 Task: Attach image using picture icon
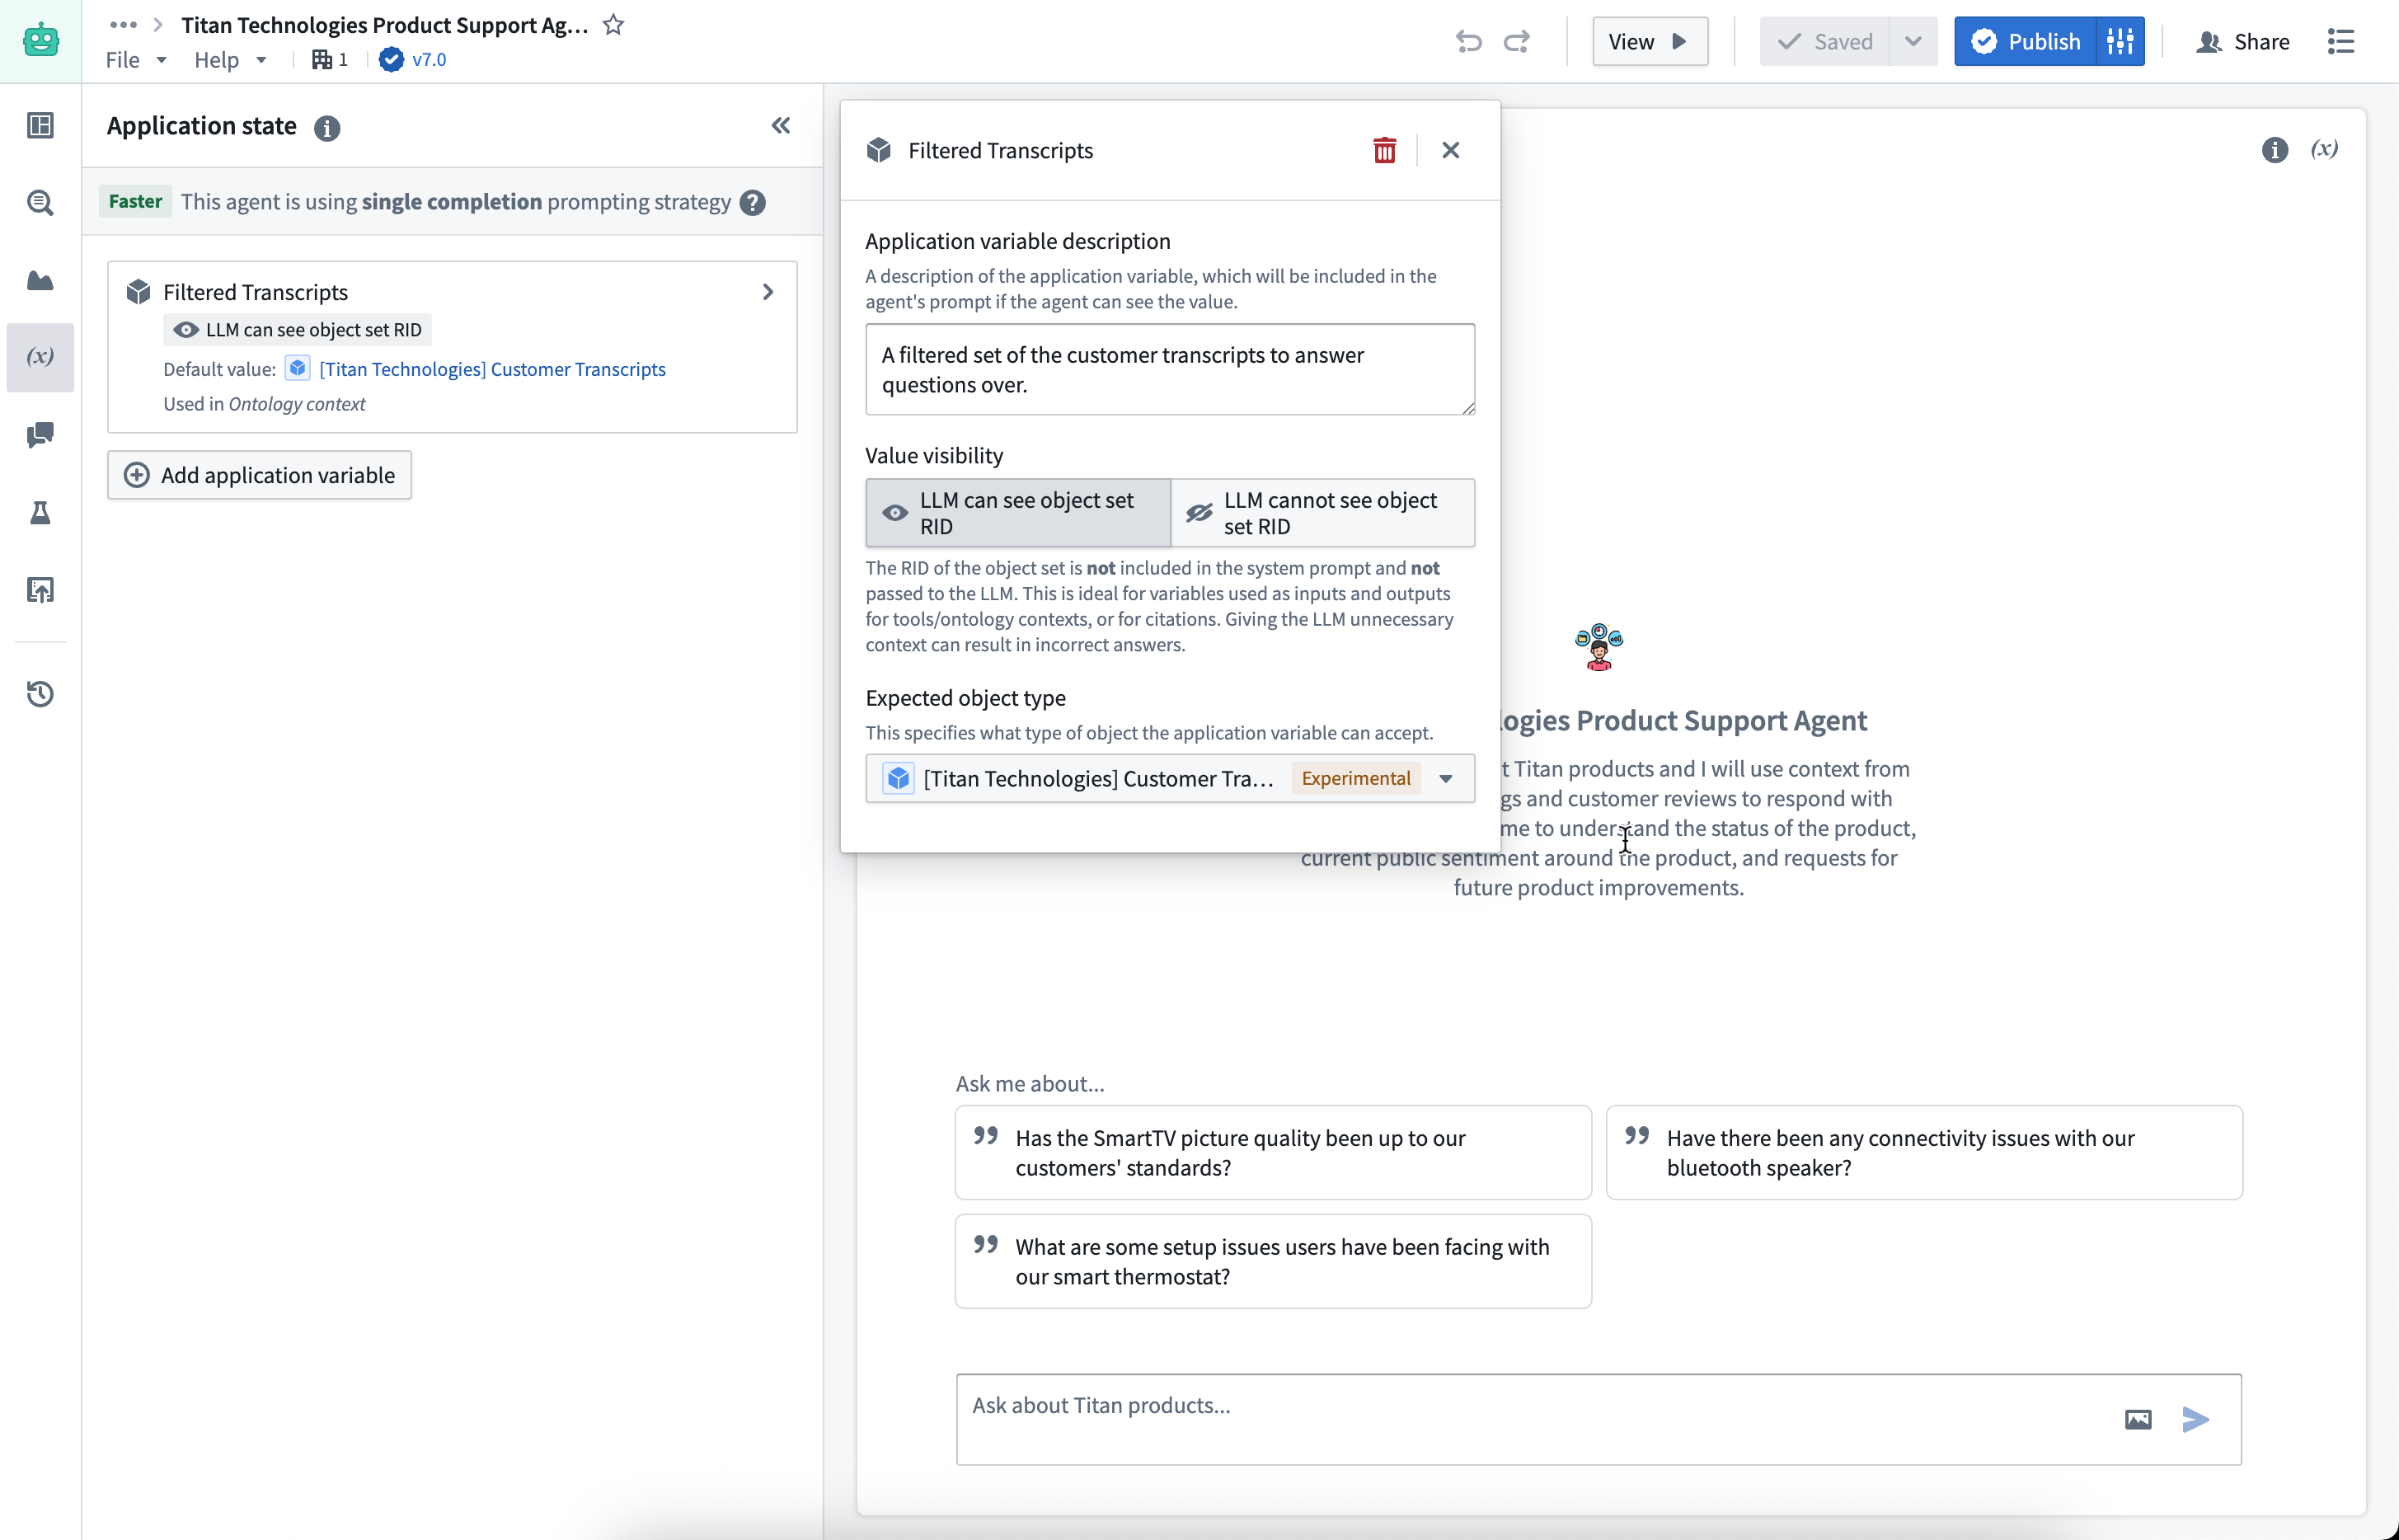point(2137,1419)
